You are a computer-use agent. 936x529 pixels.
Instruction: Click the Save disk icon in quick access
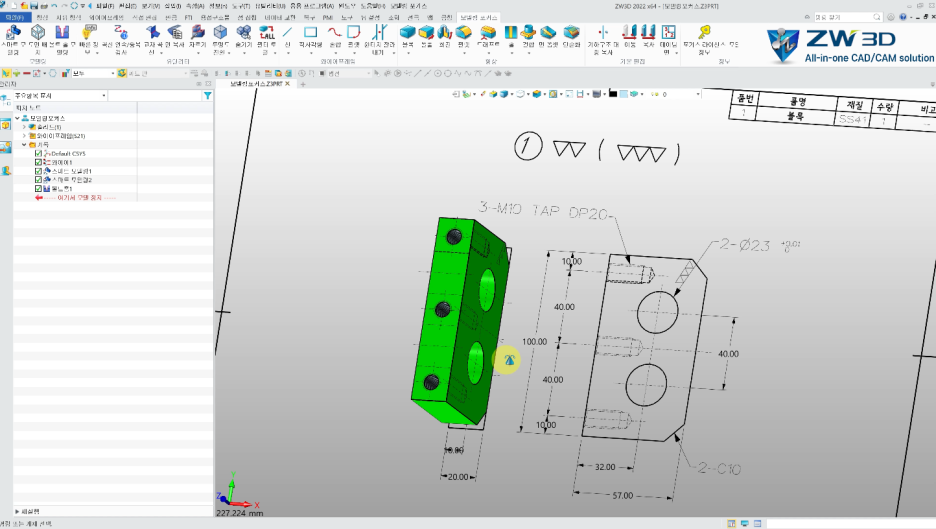point(34,5)
